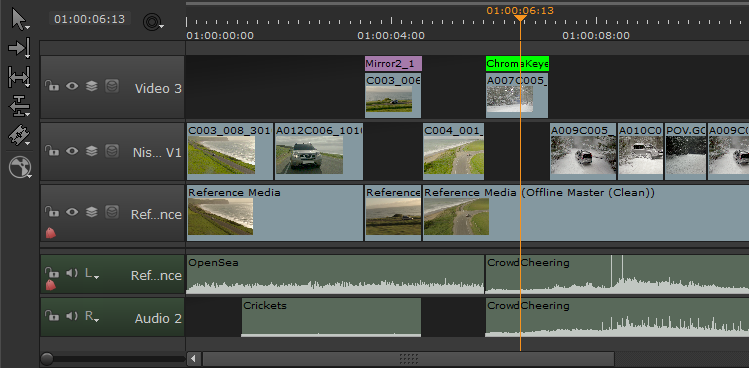This screenshot has width=749, height=368.
Task: Select the retime clip tool
Action: point(20,167)
